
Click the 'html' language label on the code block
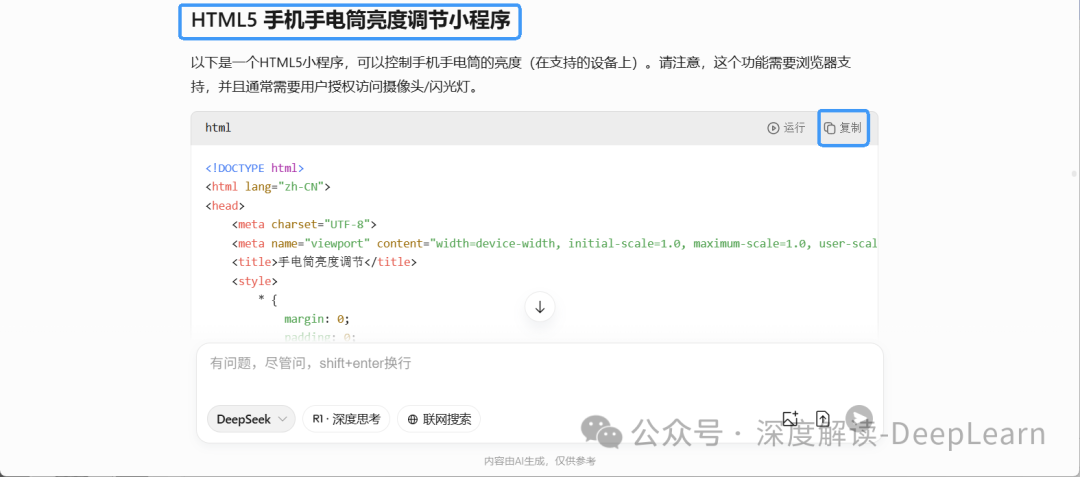coord(218,128)
